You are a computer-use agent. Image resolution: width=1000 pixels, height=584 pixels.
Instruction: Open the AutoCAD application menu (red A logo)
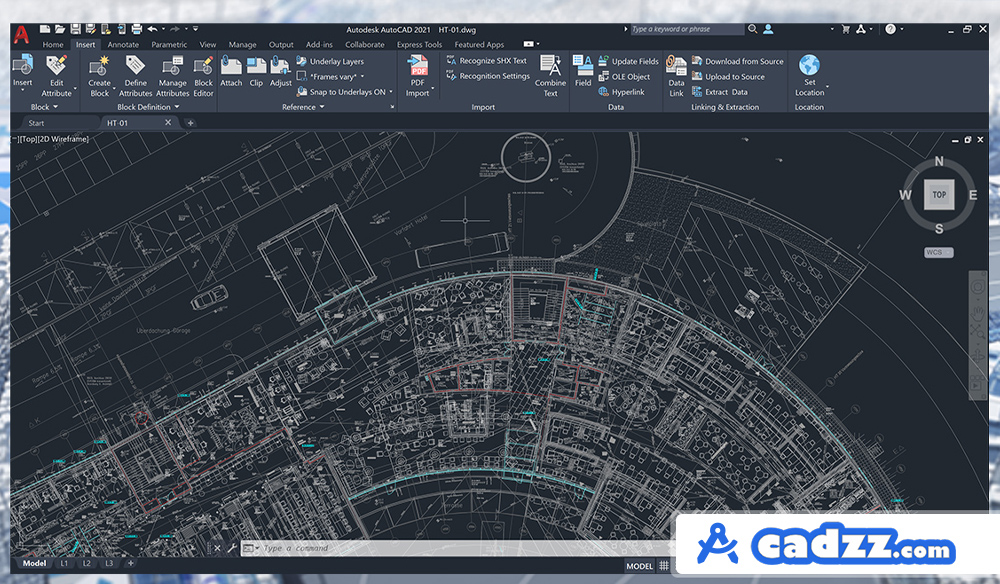point(22,35)
